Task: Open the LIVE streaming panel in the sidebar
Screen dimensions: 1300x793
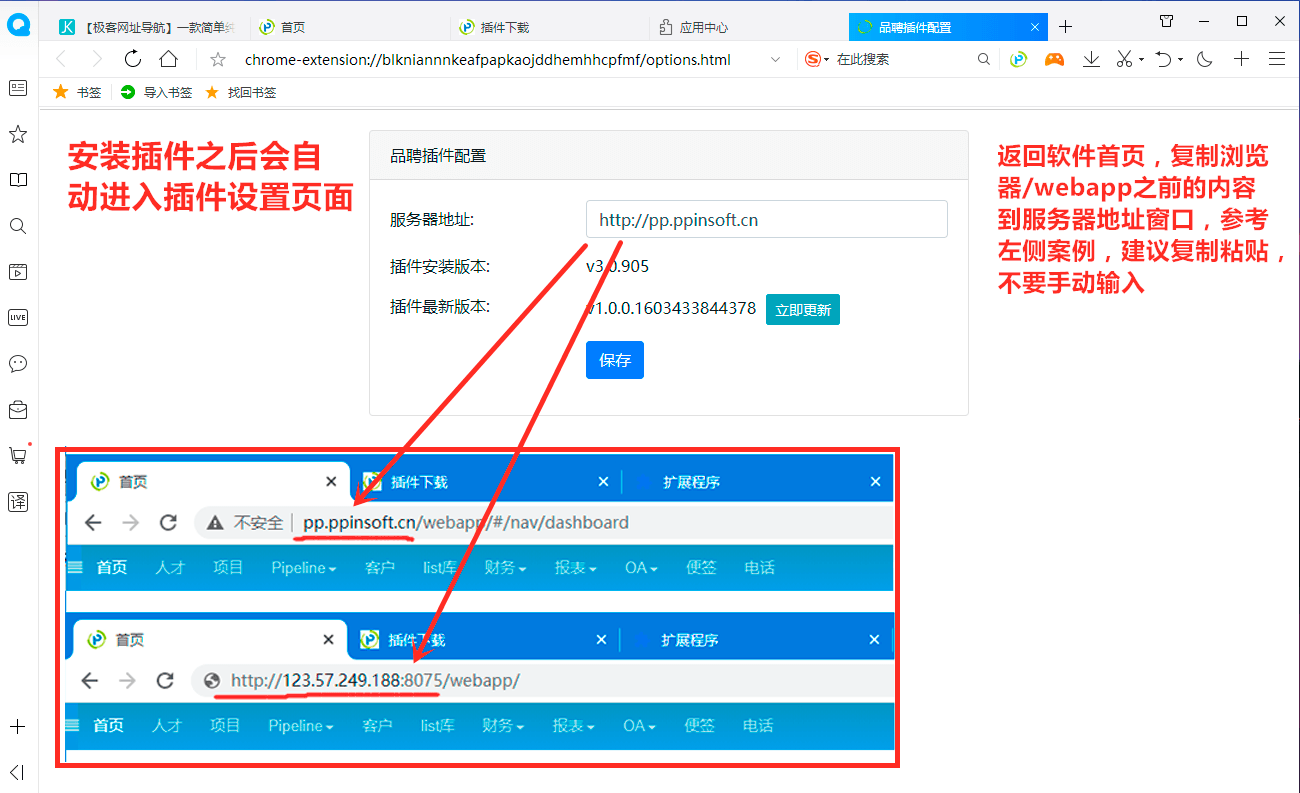Action: pos(17,317)
